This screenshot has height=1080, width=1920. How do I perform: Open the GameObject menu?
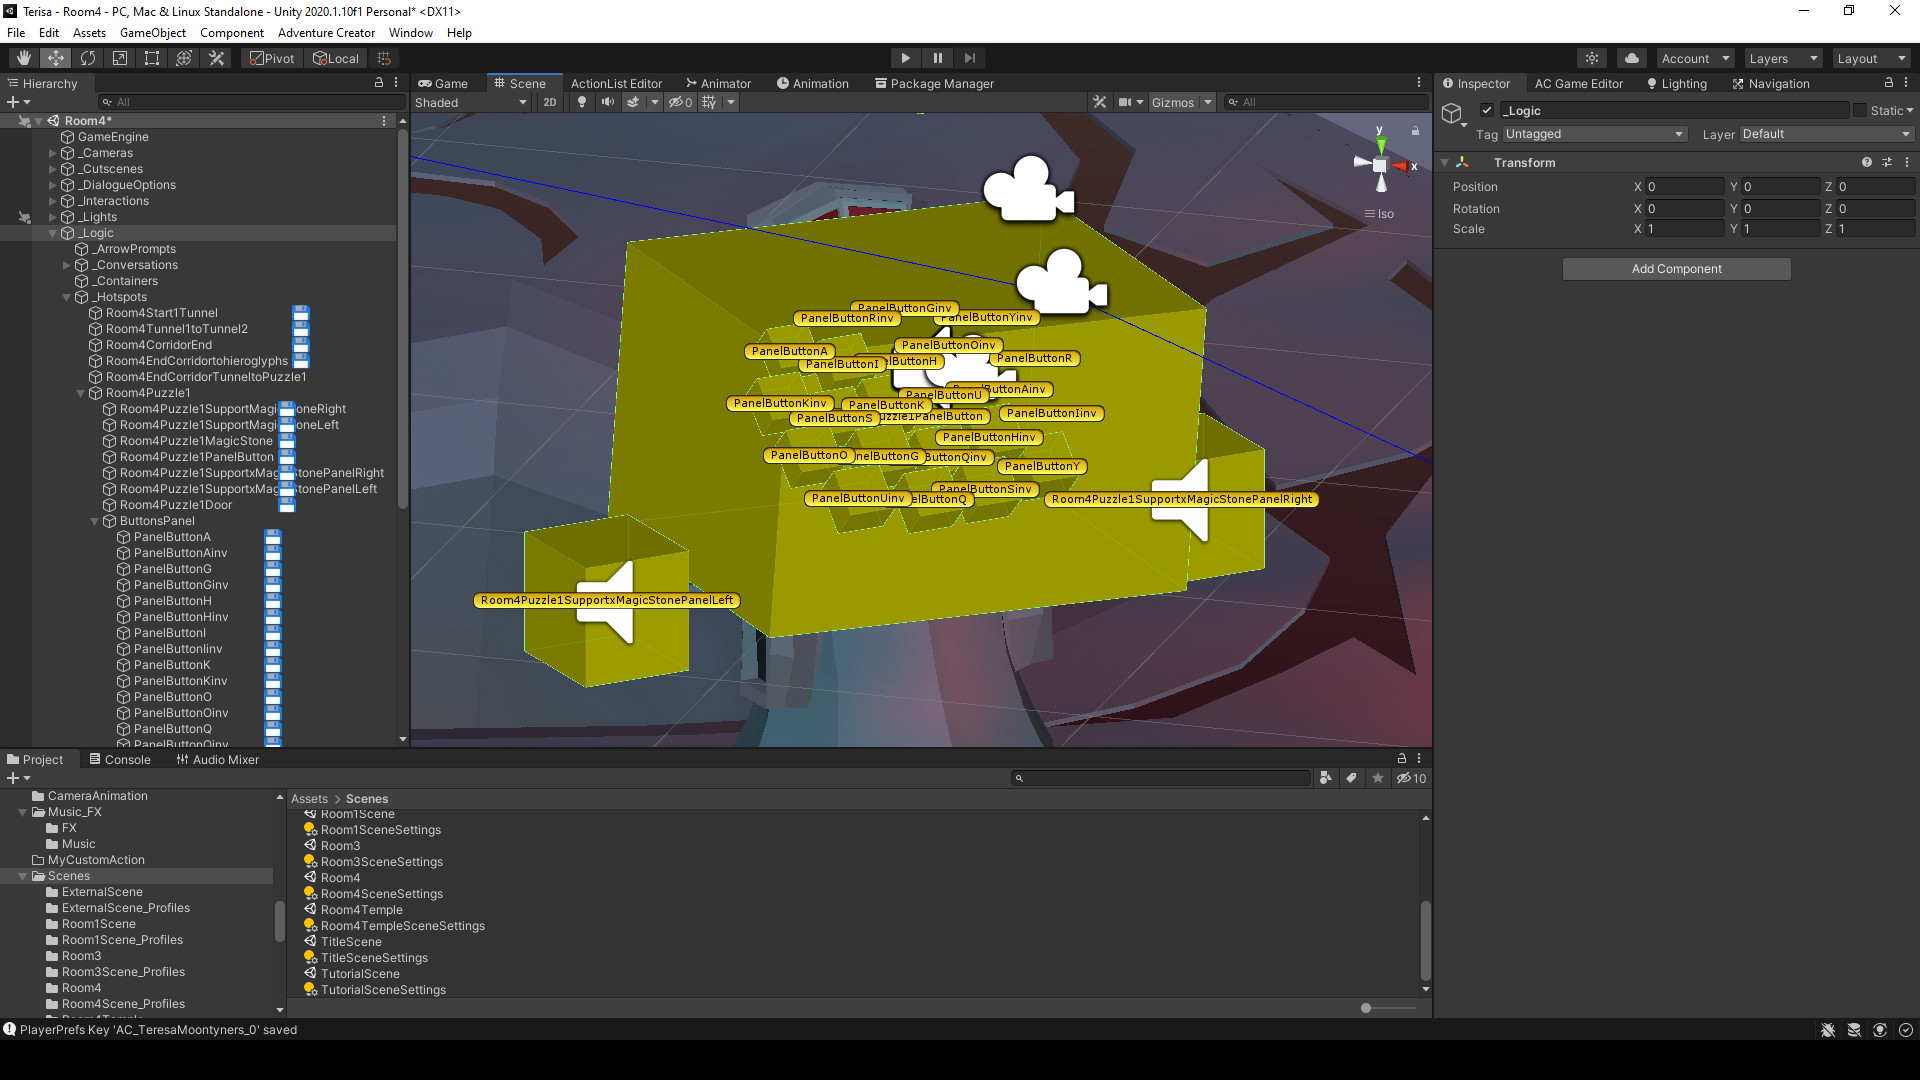pyautogui.click(x=153, y=33)
